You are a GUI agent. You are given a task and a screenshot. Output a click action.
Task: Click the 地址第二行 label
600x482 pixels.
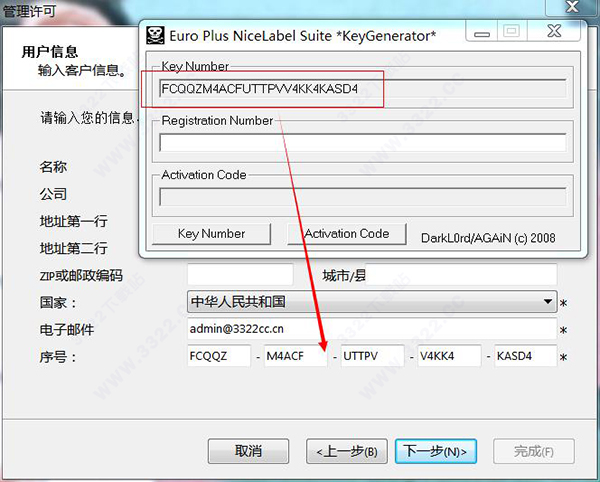73,248
